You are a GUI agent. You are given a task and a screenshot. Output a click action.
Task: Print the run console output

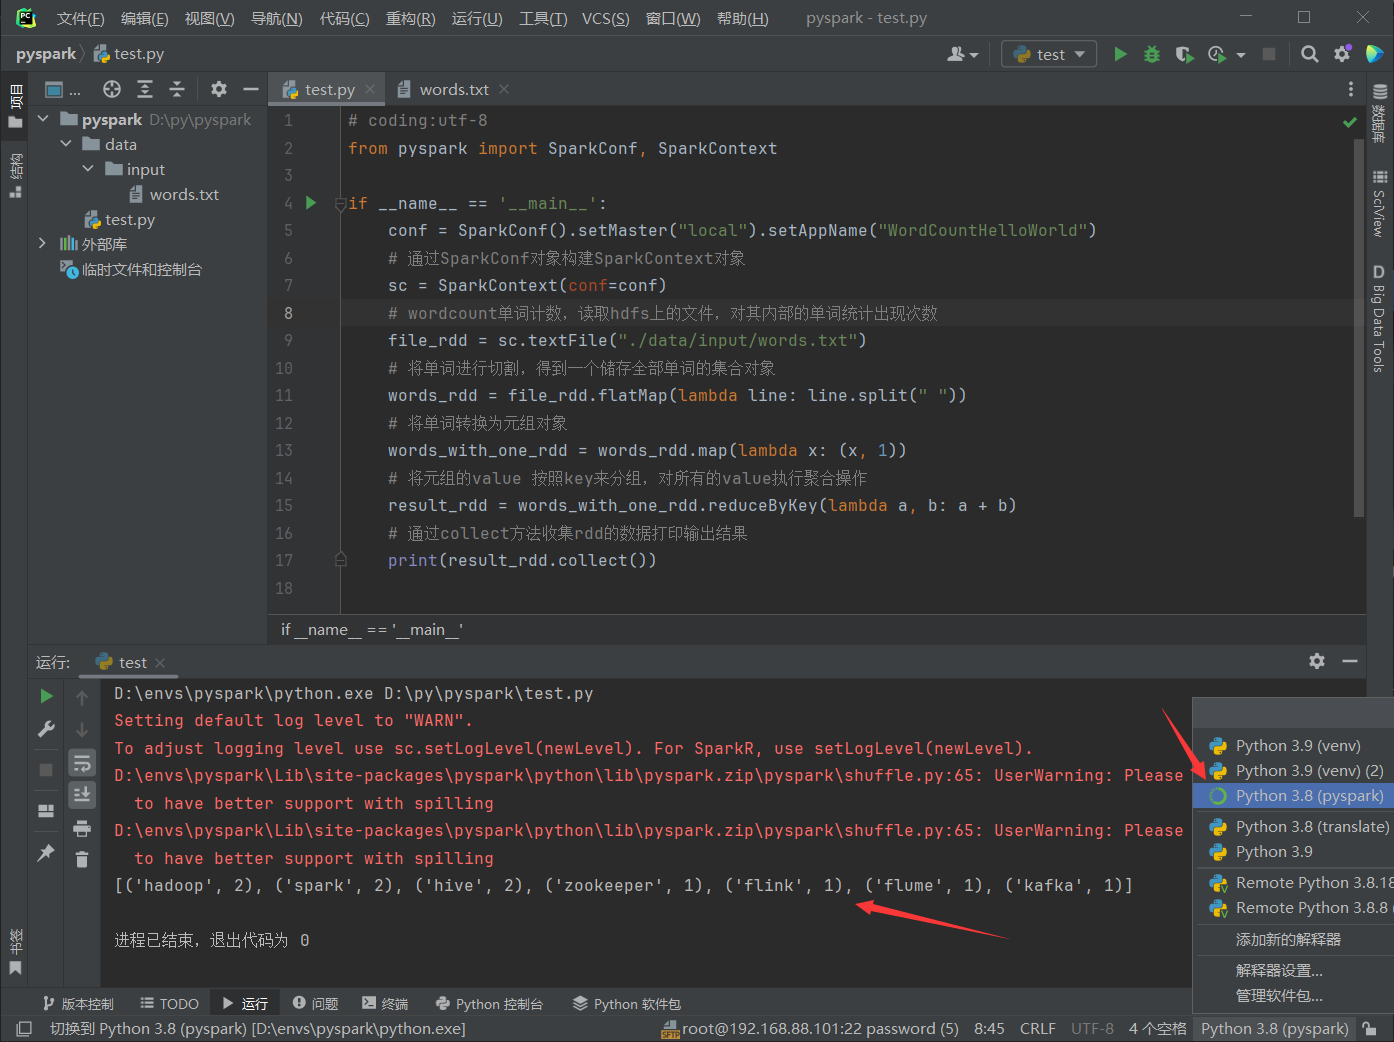(82, 828)
